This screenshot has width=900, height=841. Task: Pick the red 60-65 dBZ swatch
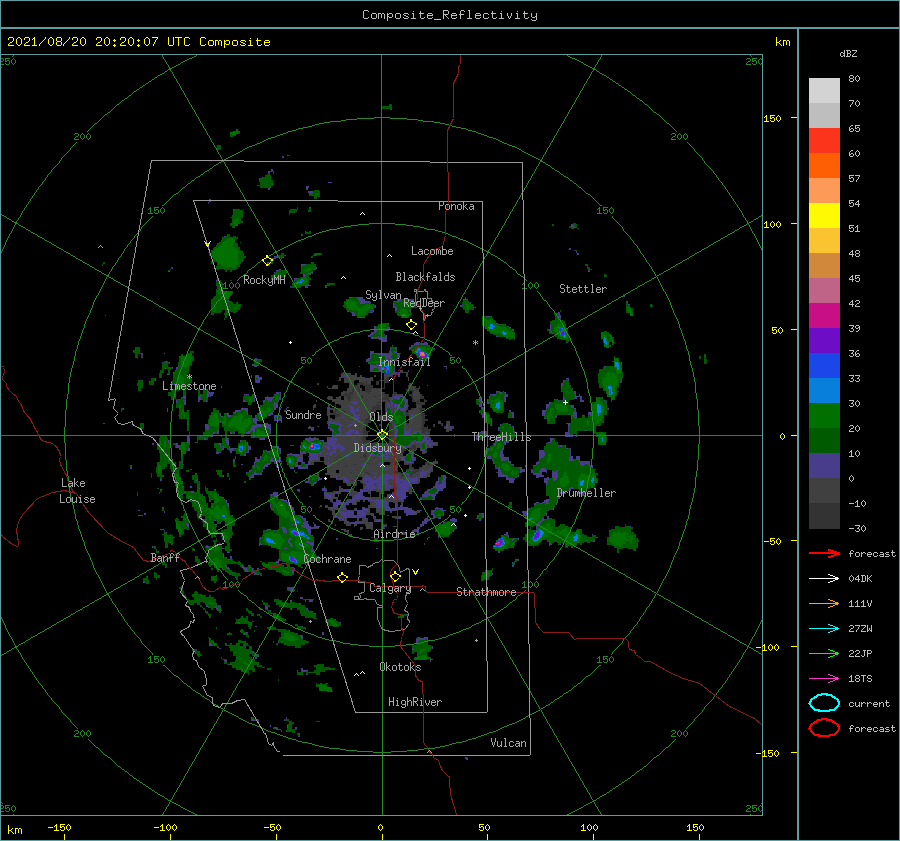coord(824,141)
